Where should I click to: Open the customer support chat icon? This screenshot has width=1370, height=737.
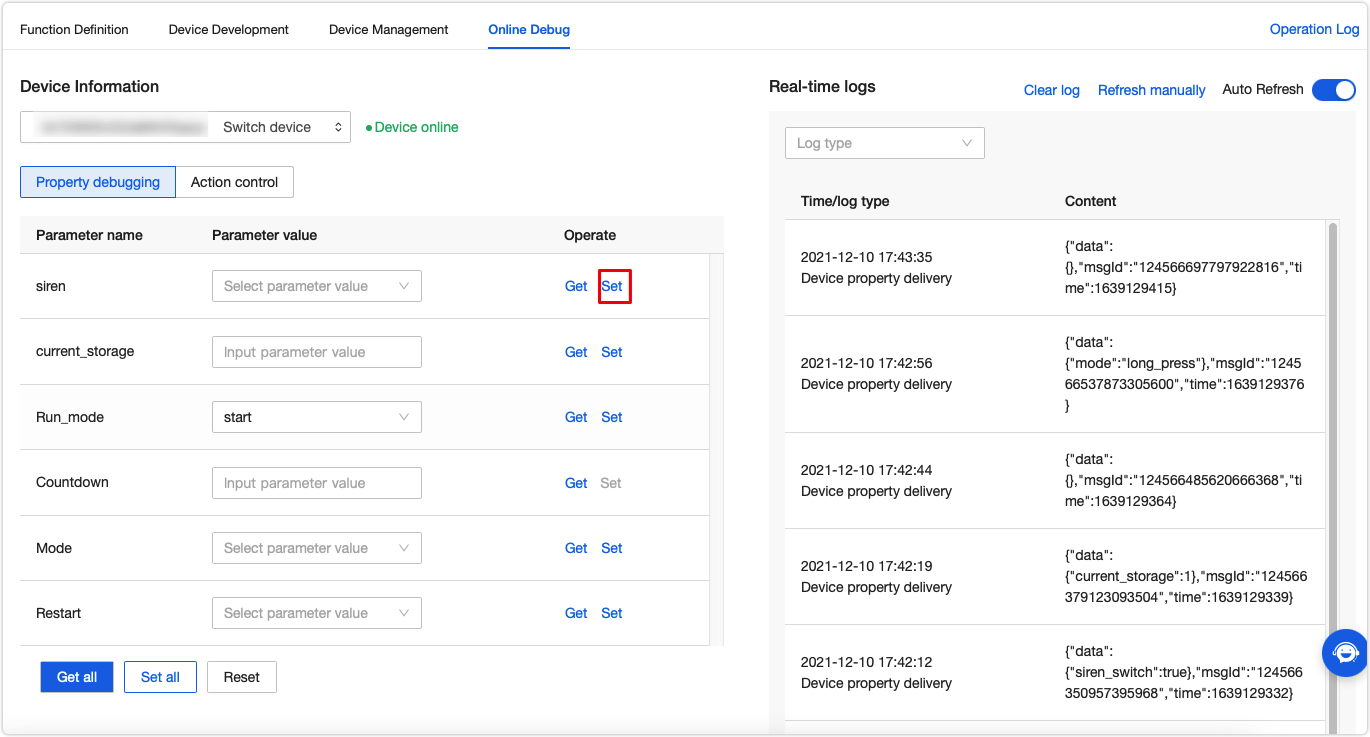[x=1345, y=653]
